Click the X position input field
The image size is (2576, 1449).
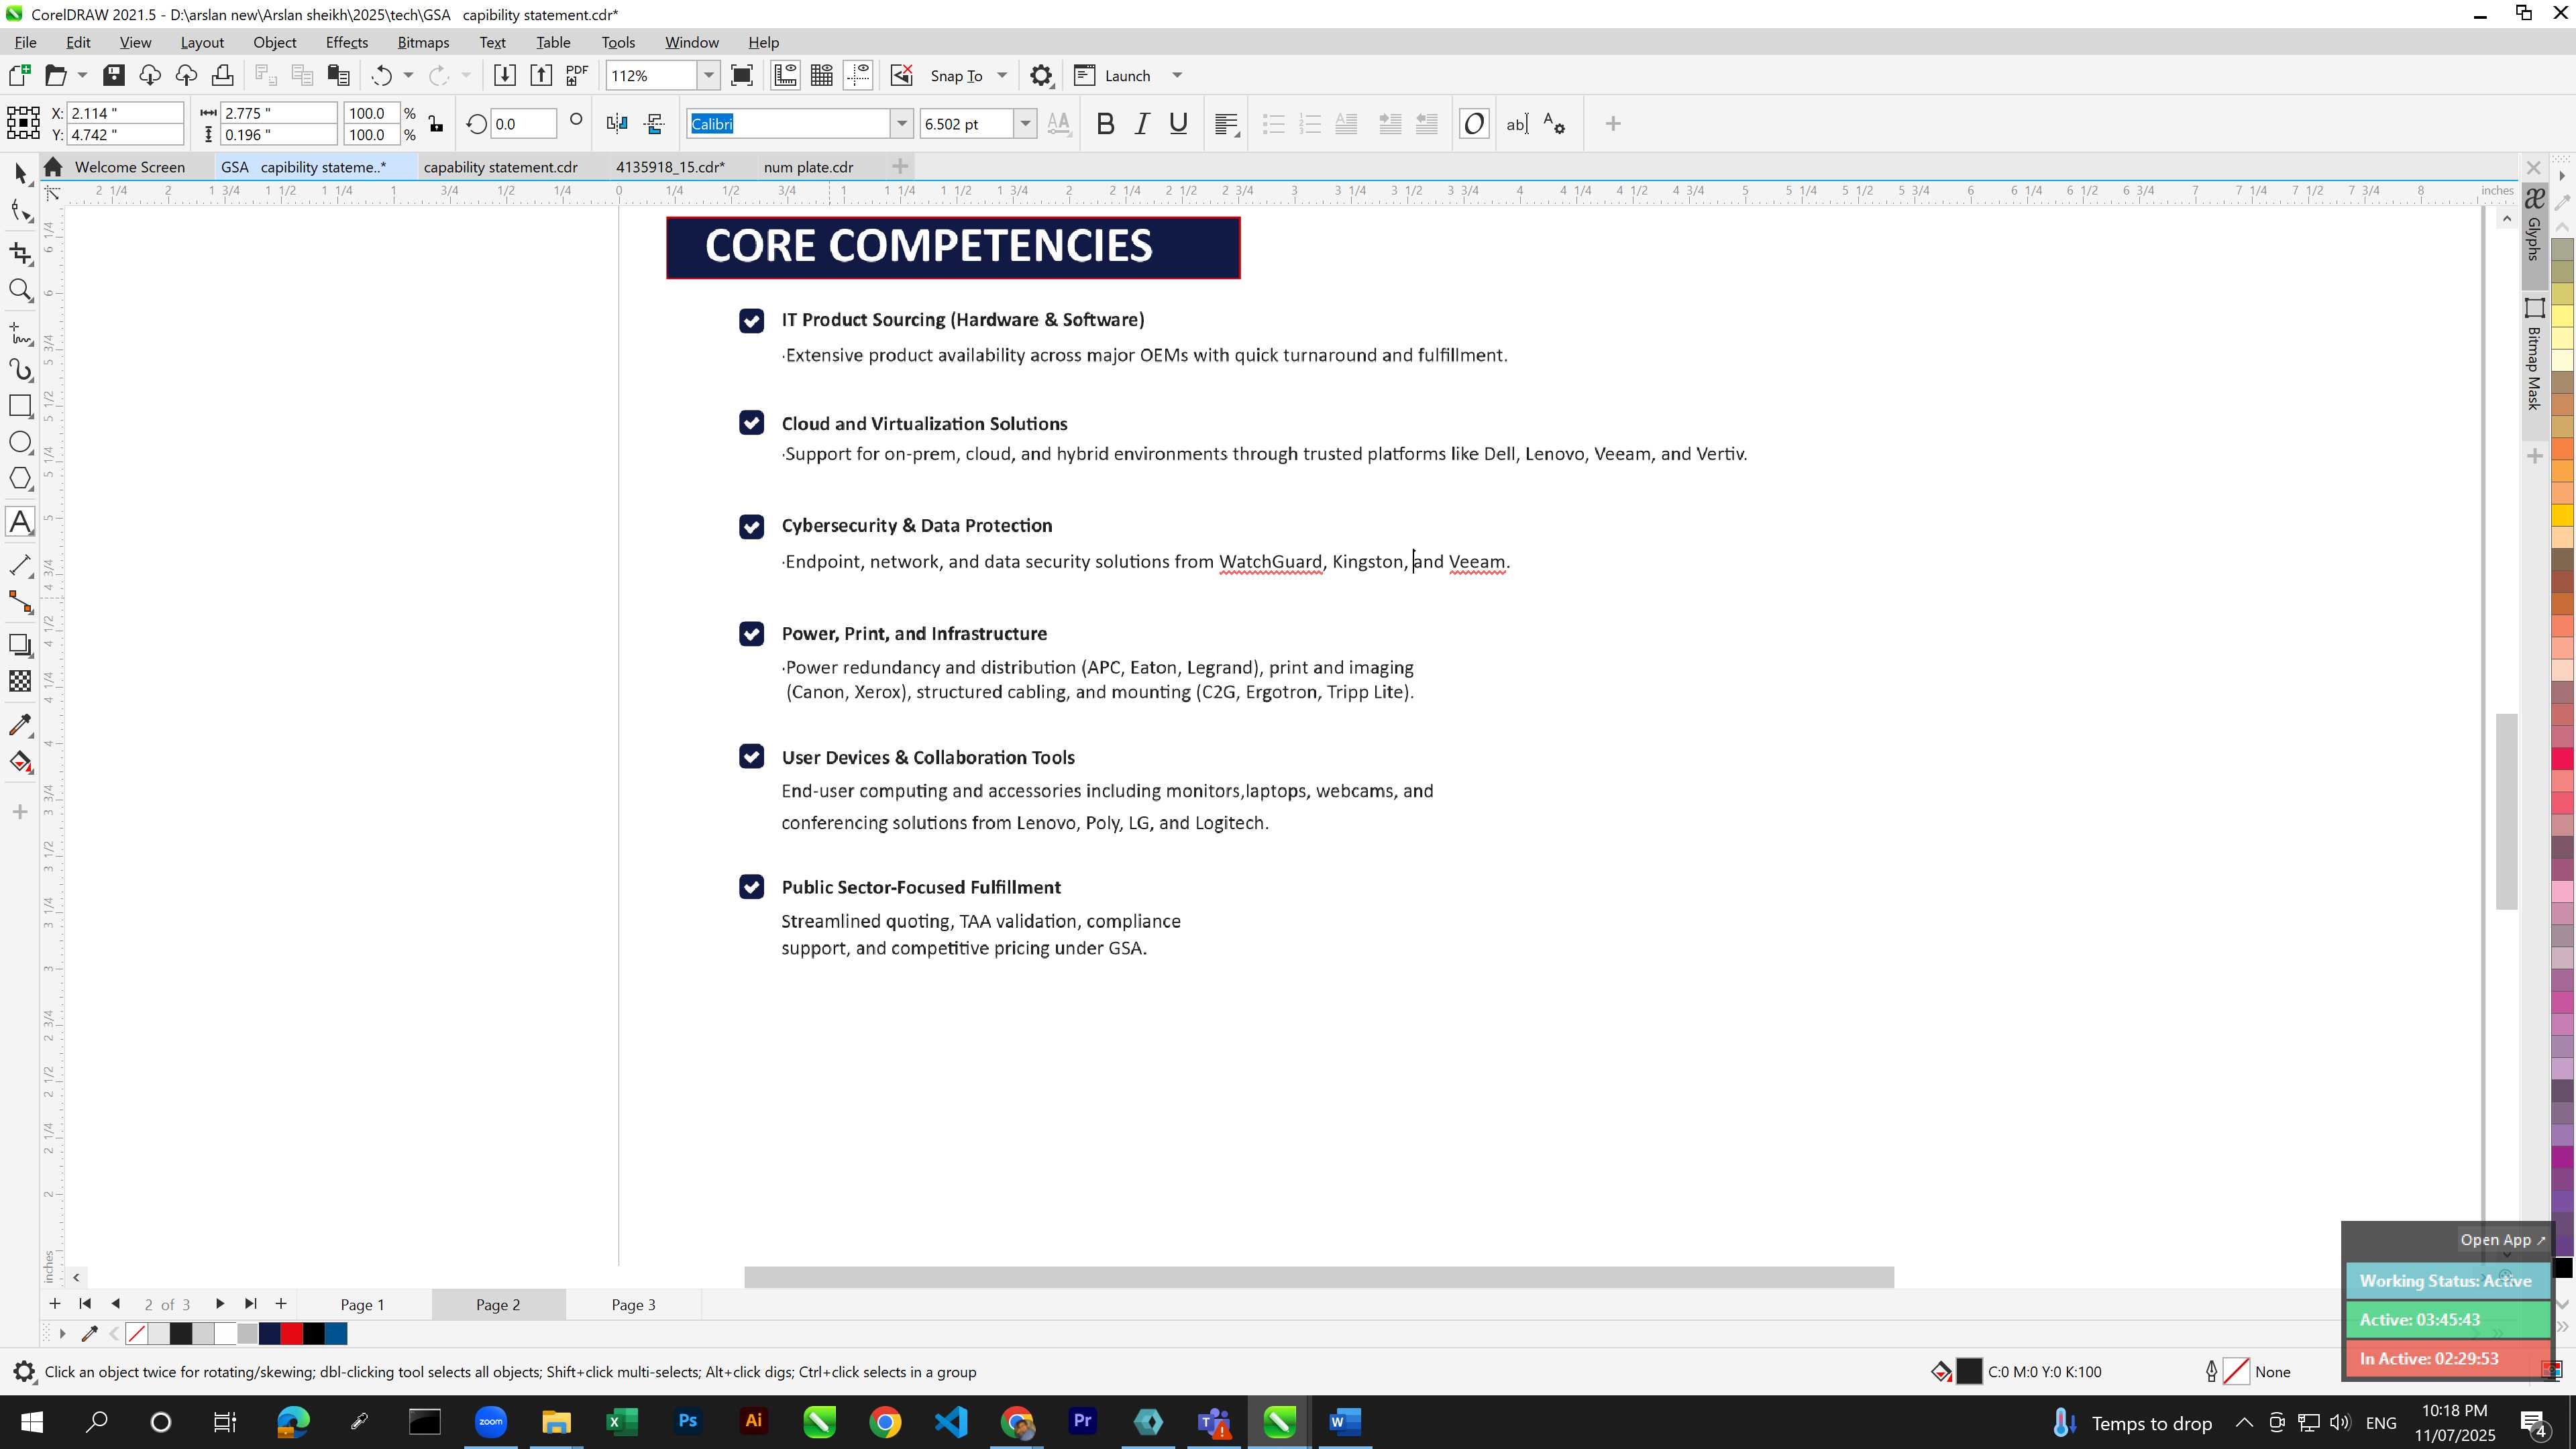(x=125, y=113)
